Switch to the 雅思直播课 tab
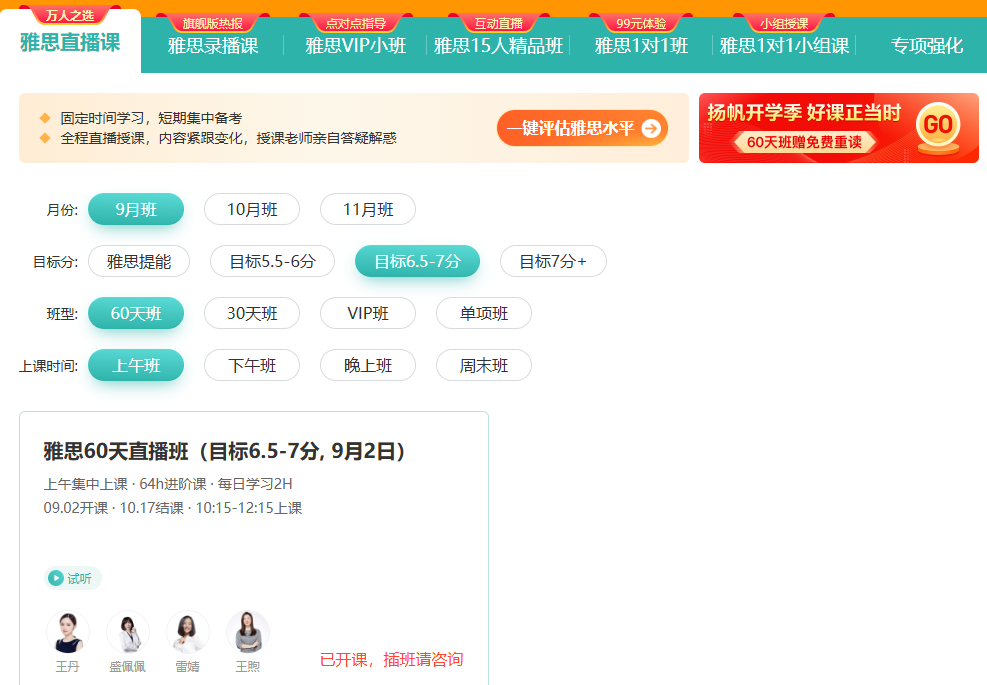 tap(70, 42)
